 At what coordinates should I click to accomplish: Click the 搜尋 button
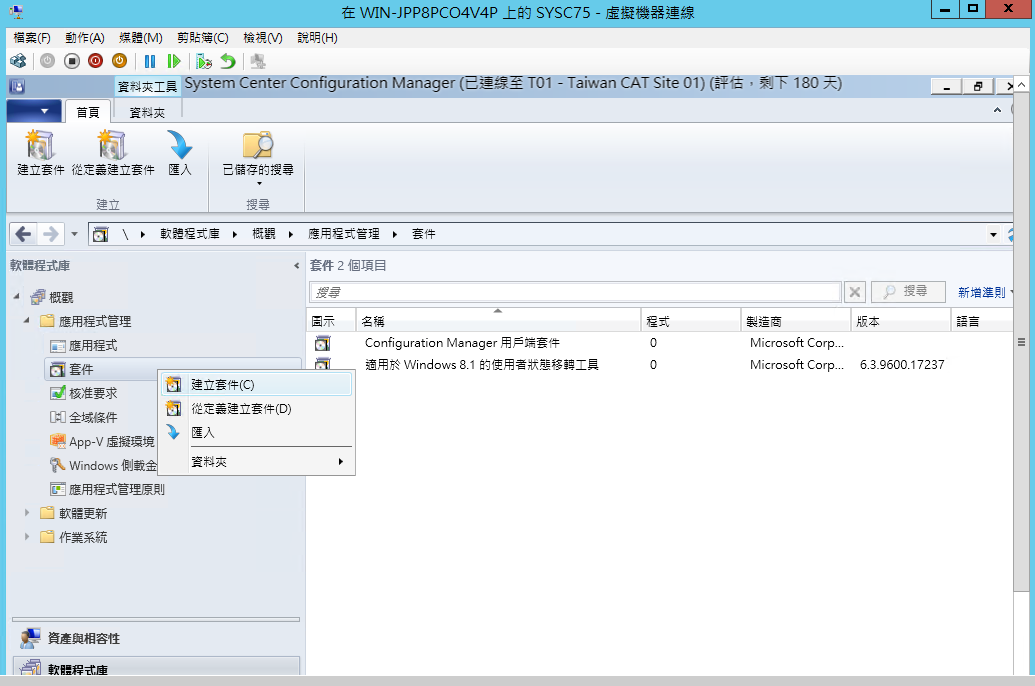point(908,292)
